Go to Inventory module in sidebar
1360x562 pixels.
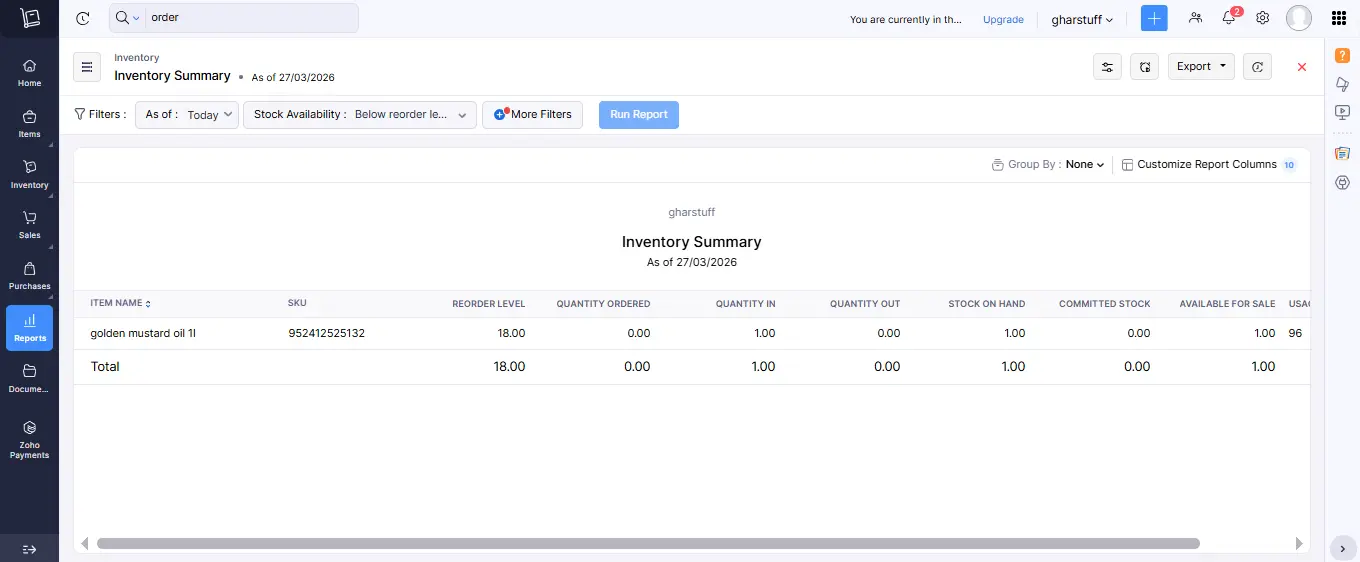pos(29,175)
